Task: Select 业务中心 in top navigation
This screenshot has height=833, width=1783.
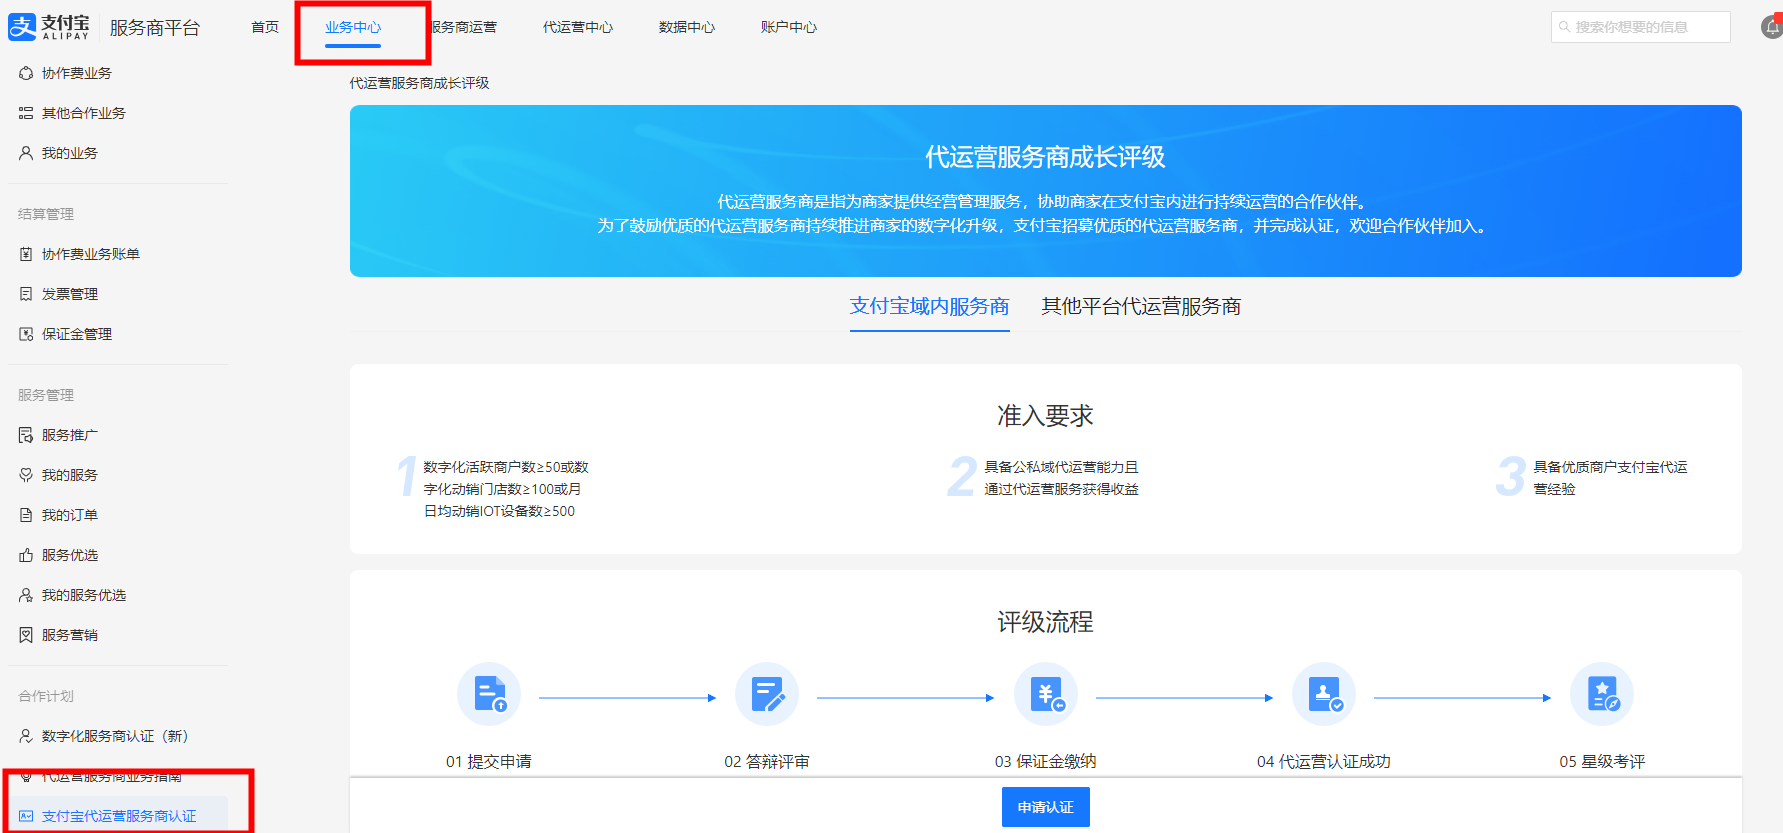Action: pos(353,27)
